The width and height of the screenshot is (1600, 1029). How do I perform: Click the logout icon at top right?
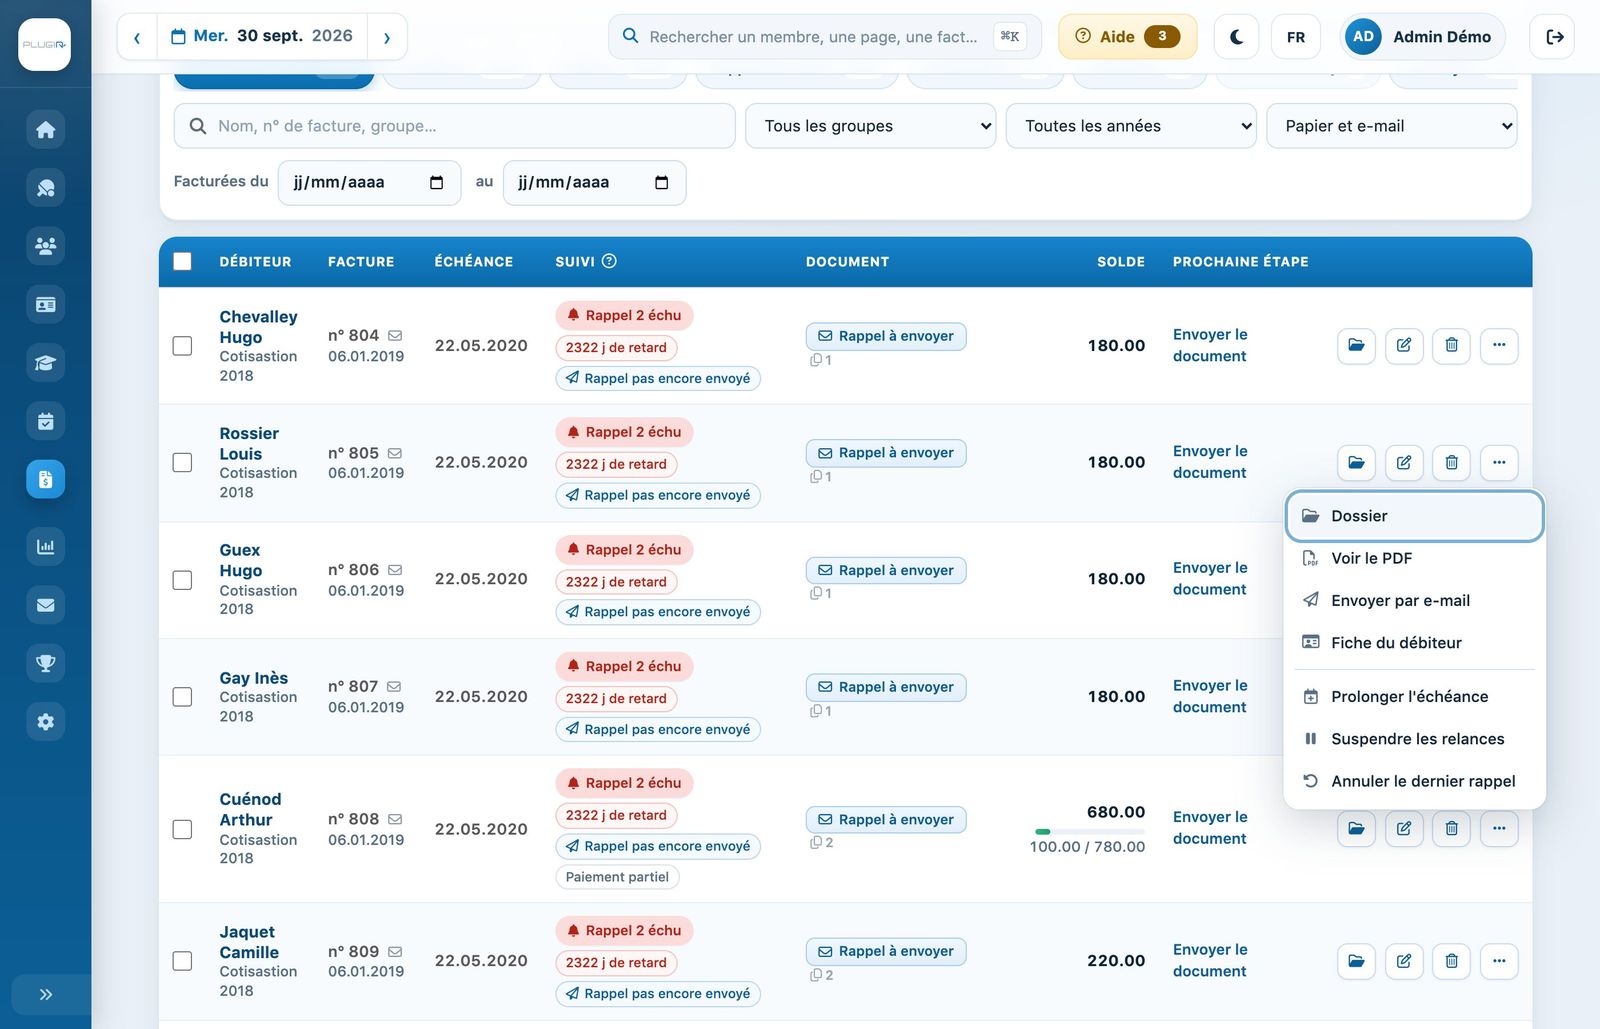(1554, 37)
